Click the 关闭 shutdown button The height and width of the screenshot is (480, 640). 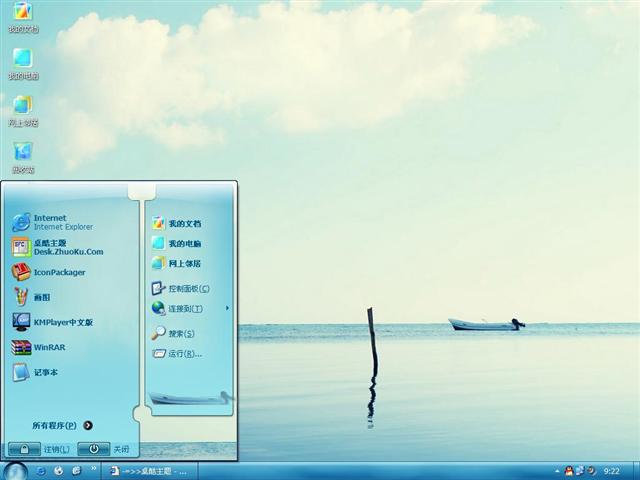[x=109, y=449]
